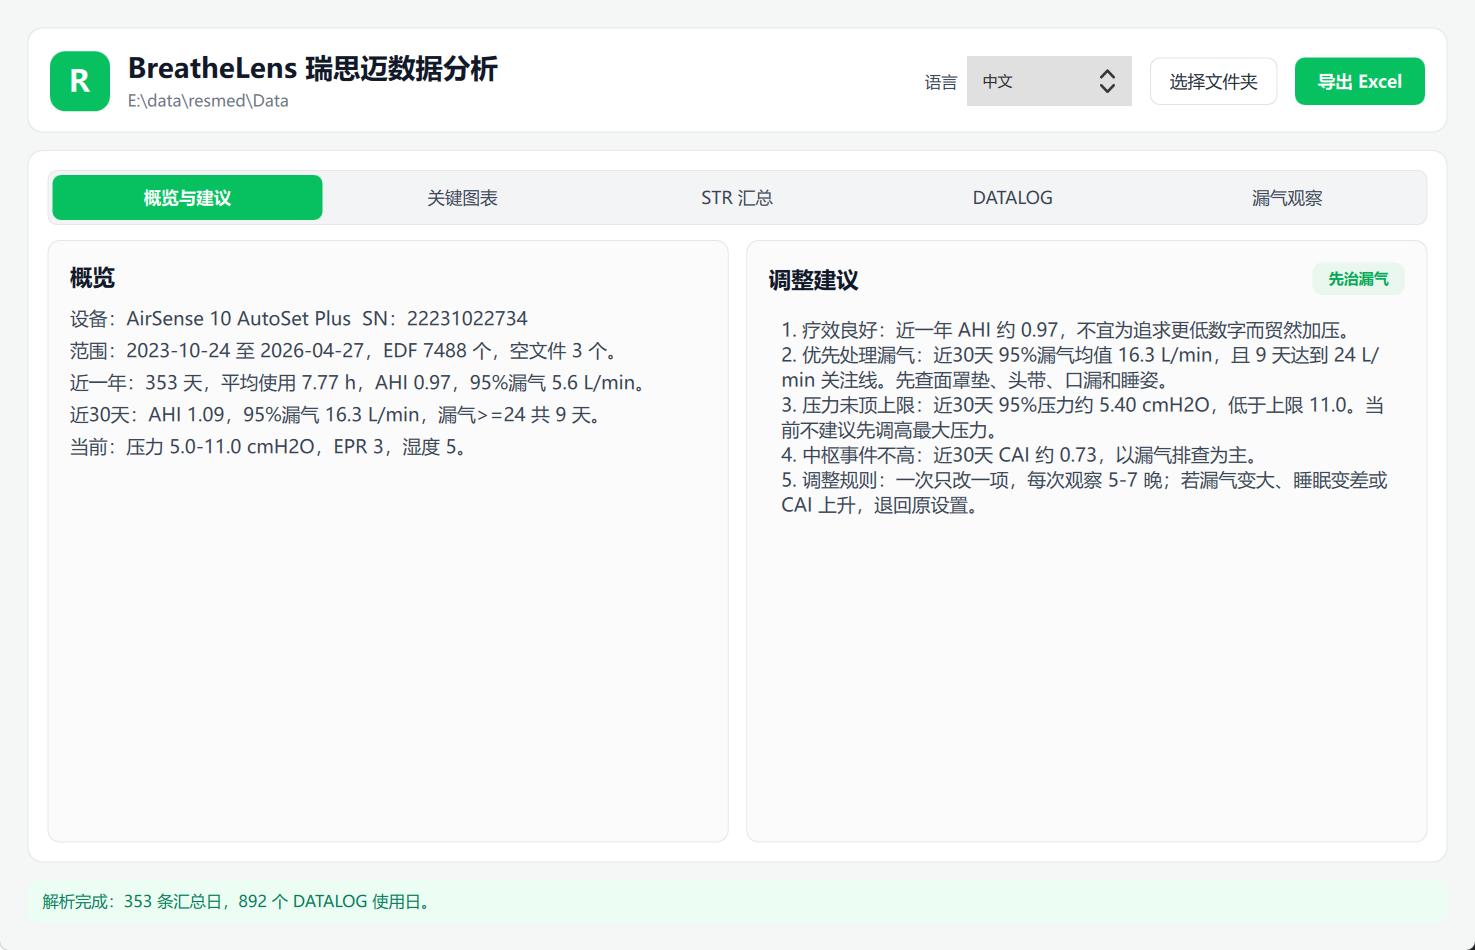Click the 调整建议 panel heading
Screen dimensions: 1475x950
(813, 280)
